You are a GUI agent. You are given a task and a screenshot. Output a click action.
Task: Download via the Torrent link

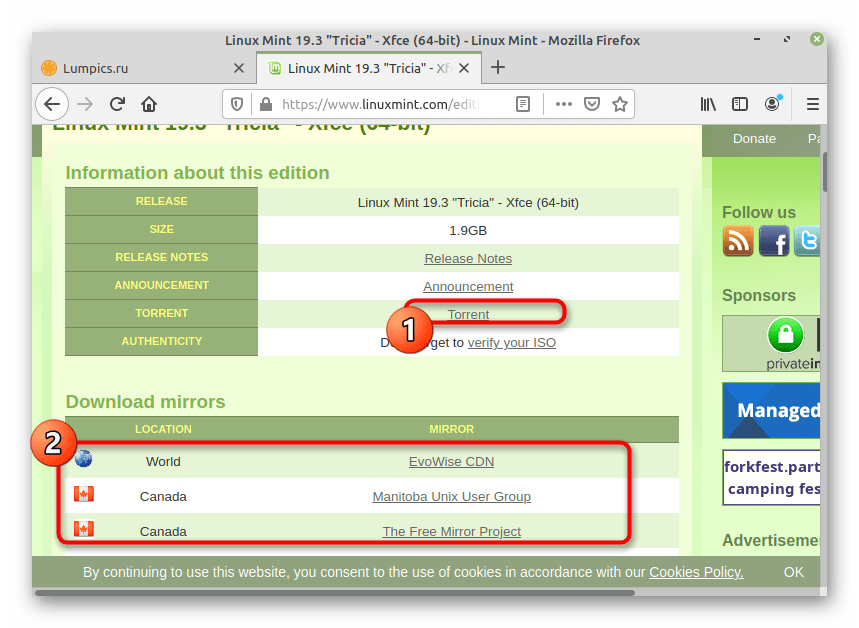[468, 315]
